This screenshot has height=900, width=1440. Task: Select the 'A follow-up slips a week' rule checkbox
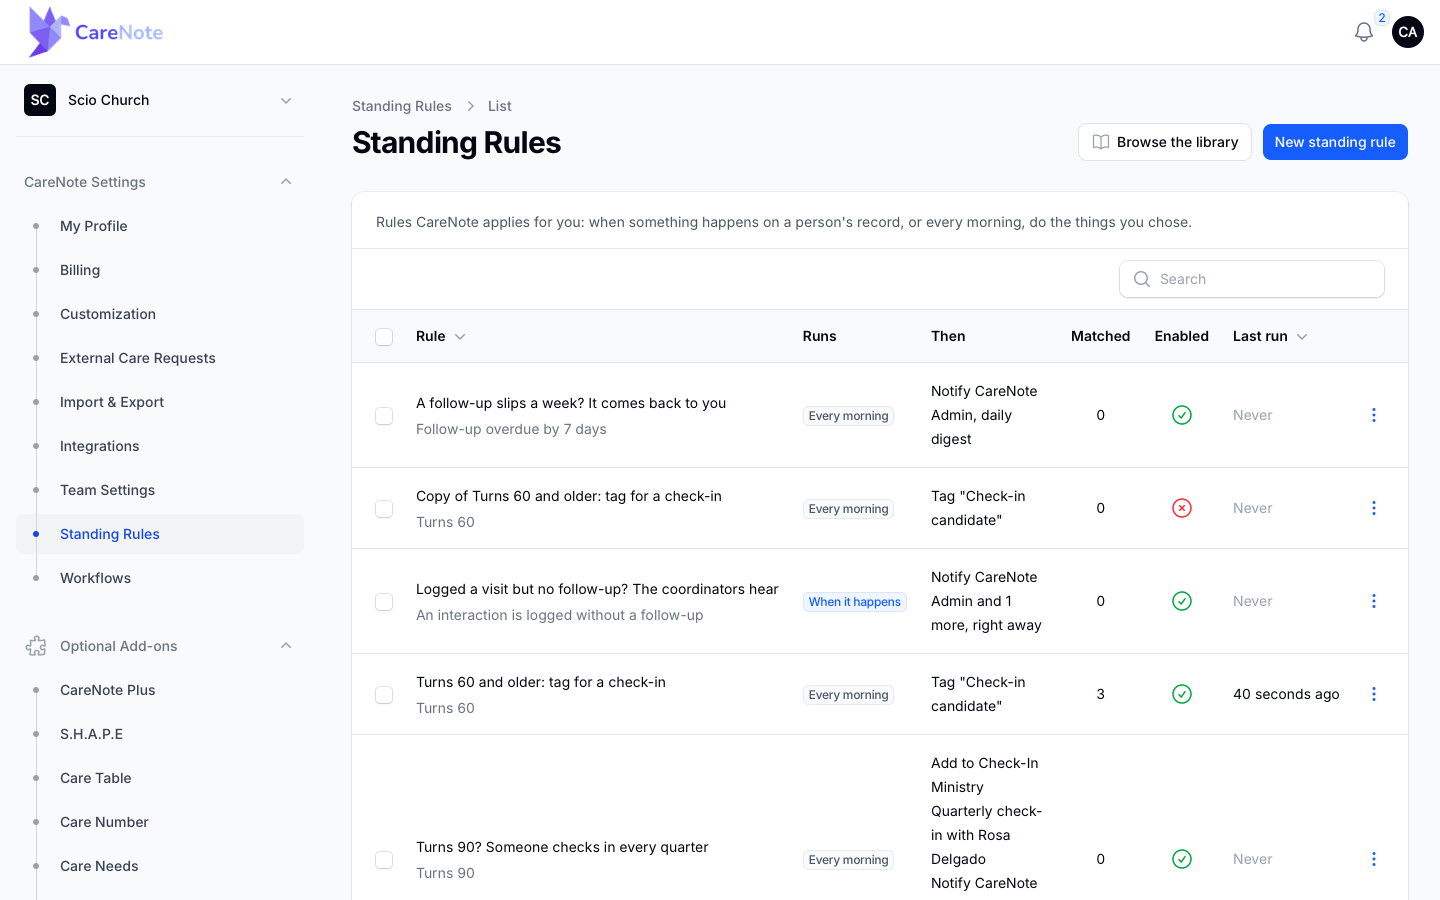point(384,416)
